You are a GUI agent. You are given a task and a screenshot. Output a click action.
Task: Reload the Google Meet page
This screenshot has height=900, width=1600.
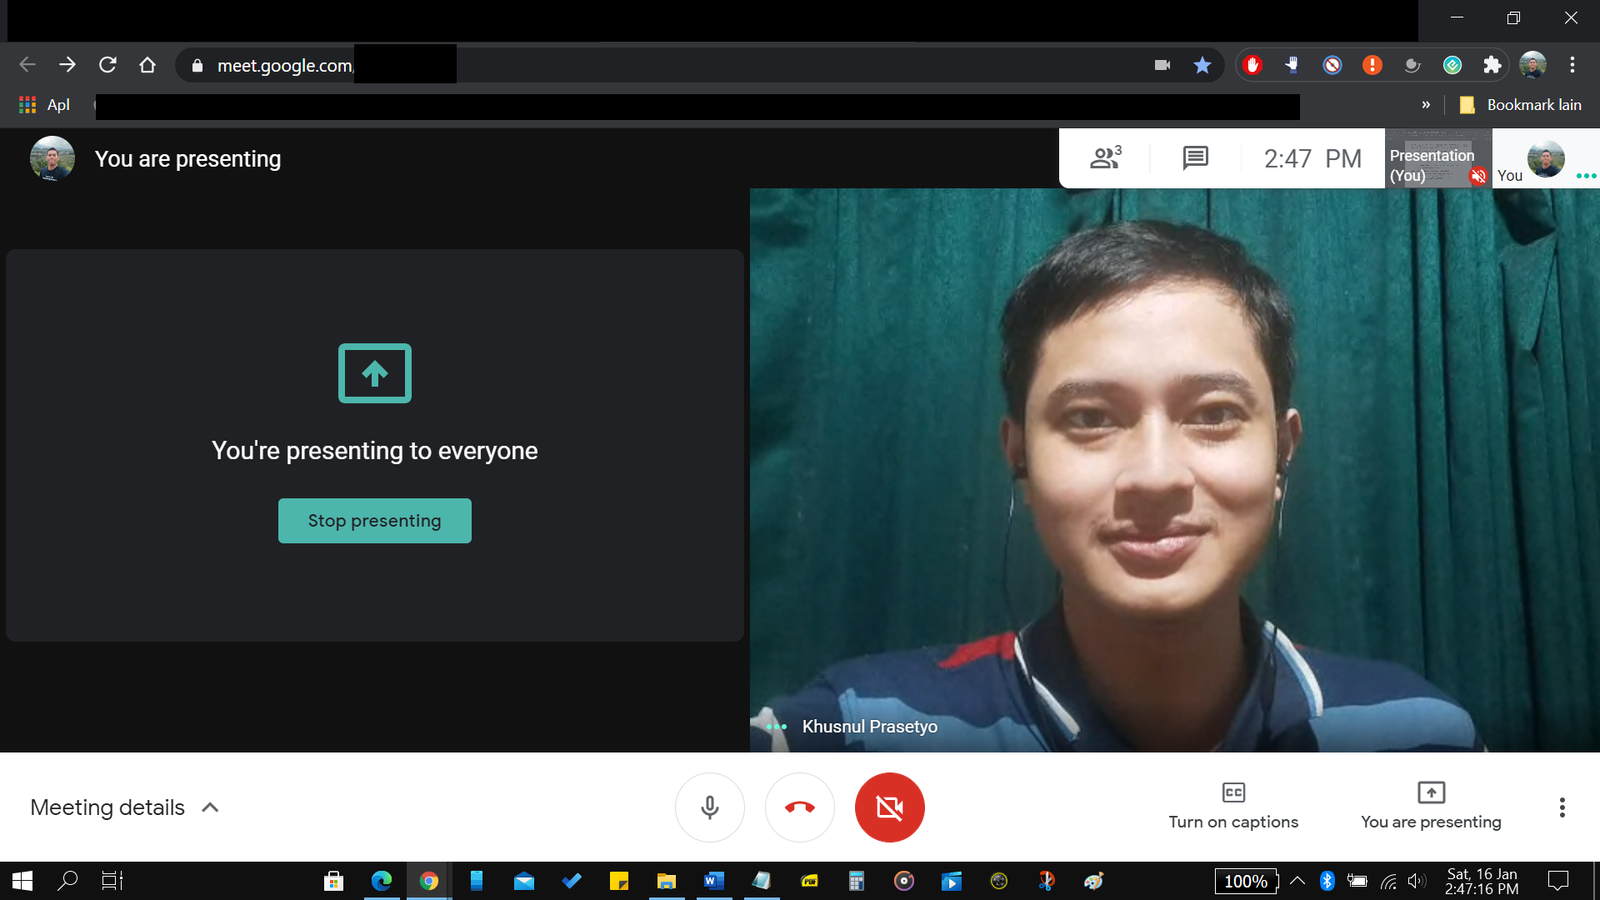(x=108, y=65)
